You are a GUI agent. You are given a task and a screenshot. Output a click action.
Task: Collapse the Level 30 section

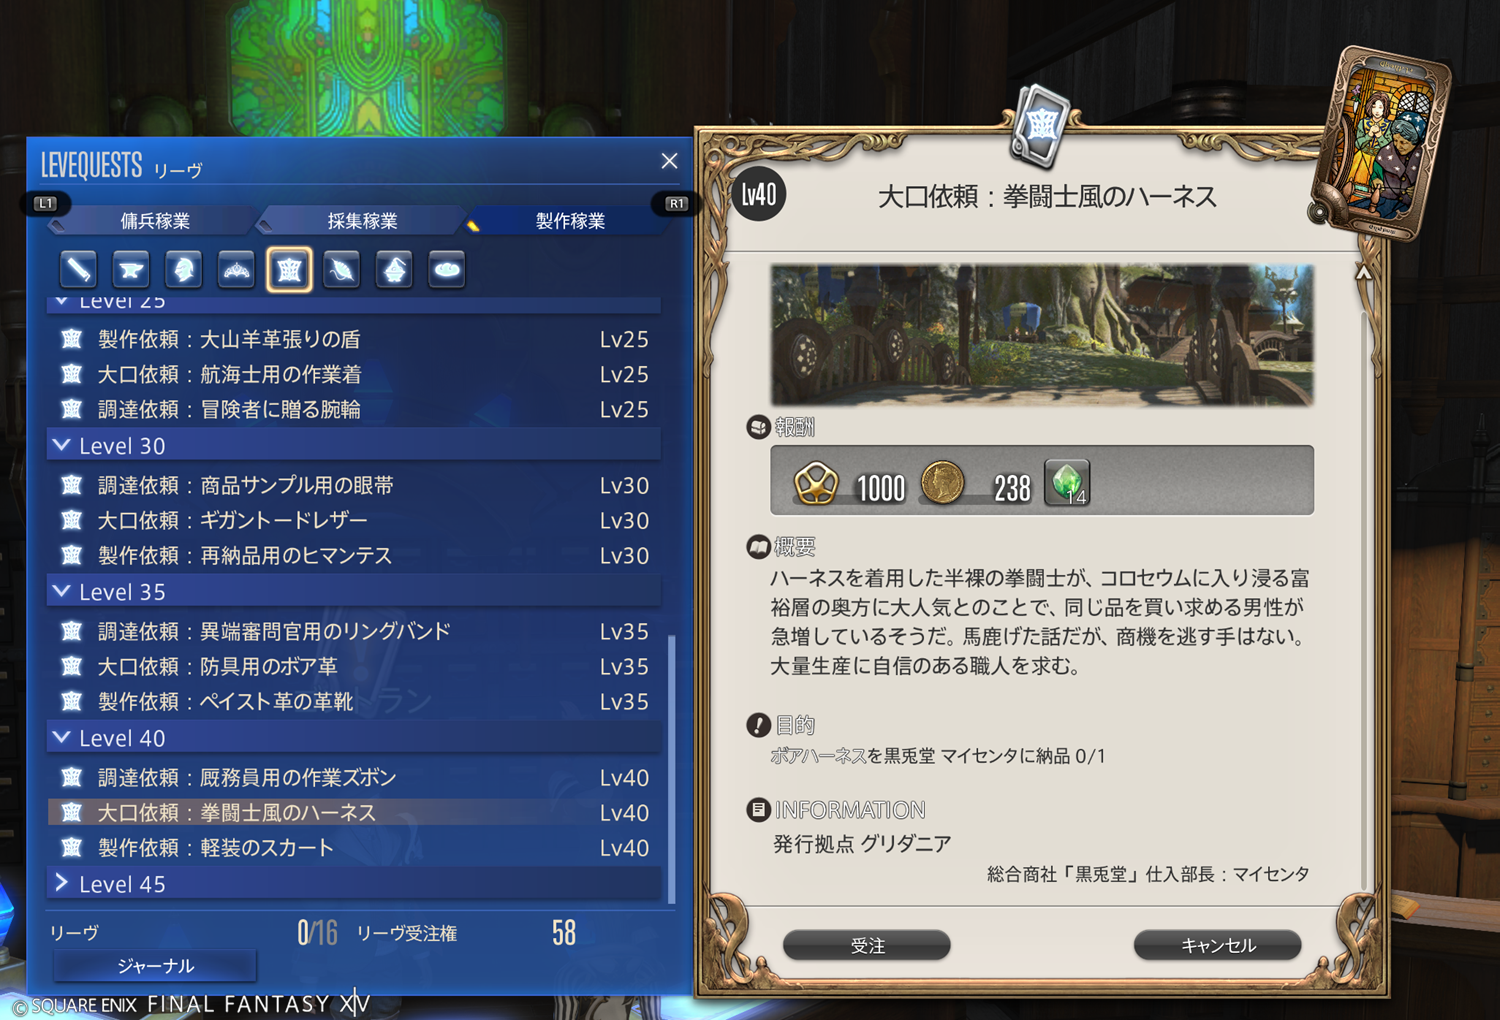354,445
